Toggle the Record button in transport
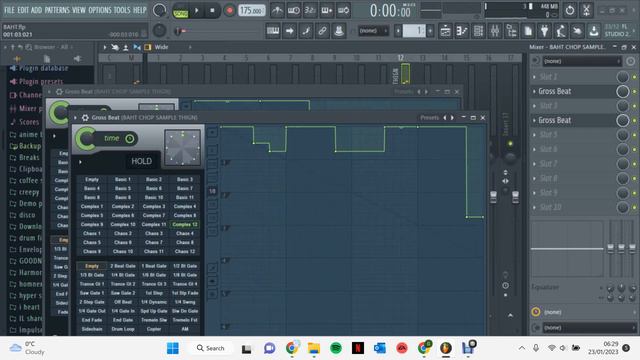Viewport: 640px width, 360px height. [x=229, y=11]
